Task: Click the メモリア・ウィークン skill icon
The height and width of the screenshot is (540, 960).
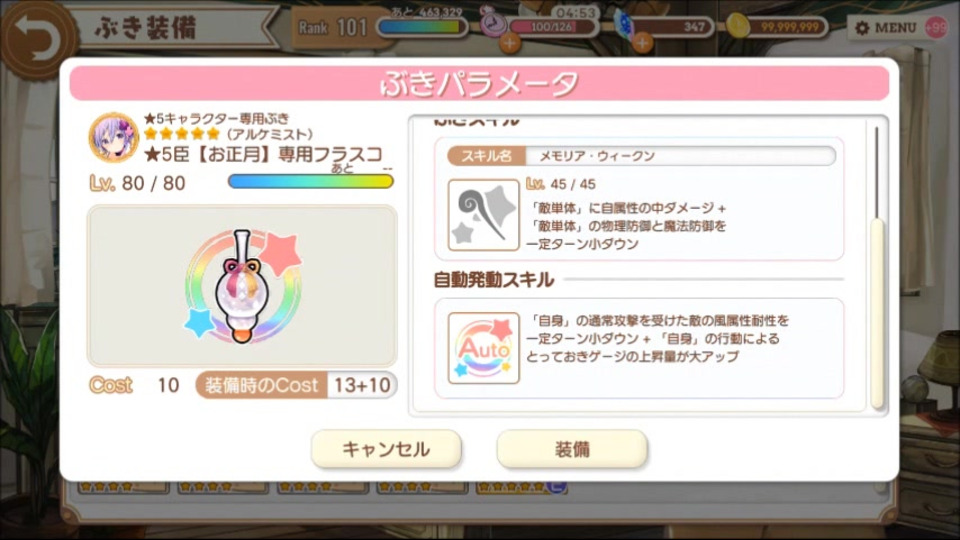Action: (x=484, y=215)
